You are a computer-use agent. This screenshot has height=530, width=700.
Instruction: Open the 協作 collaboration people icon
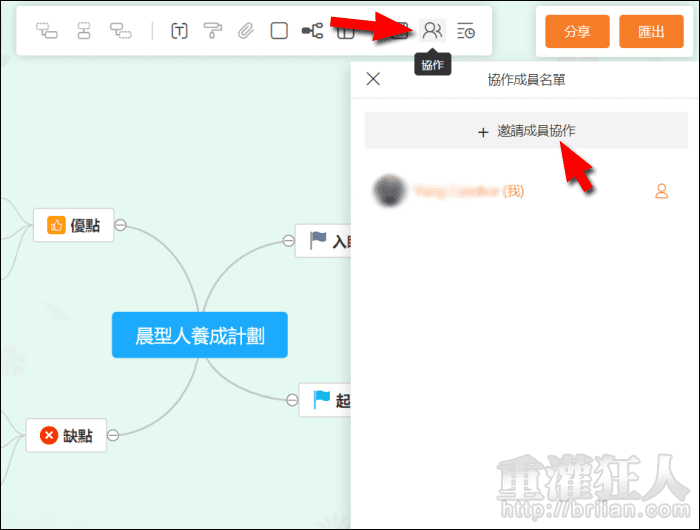432,31
